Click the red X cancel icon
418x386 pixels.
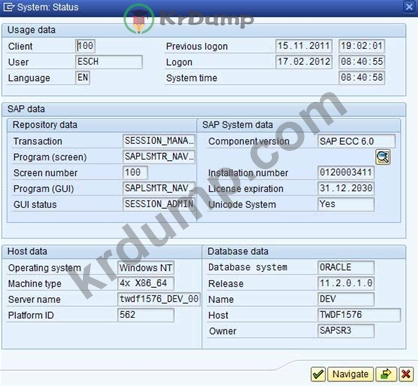point(406,374)
